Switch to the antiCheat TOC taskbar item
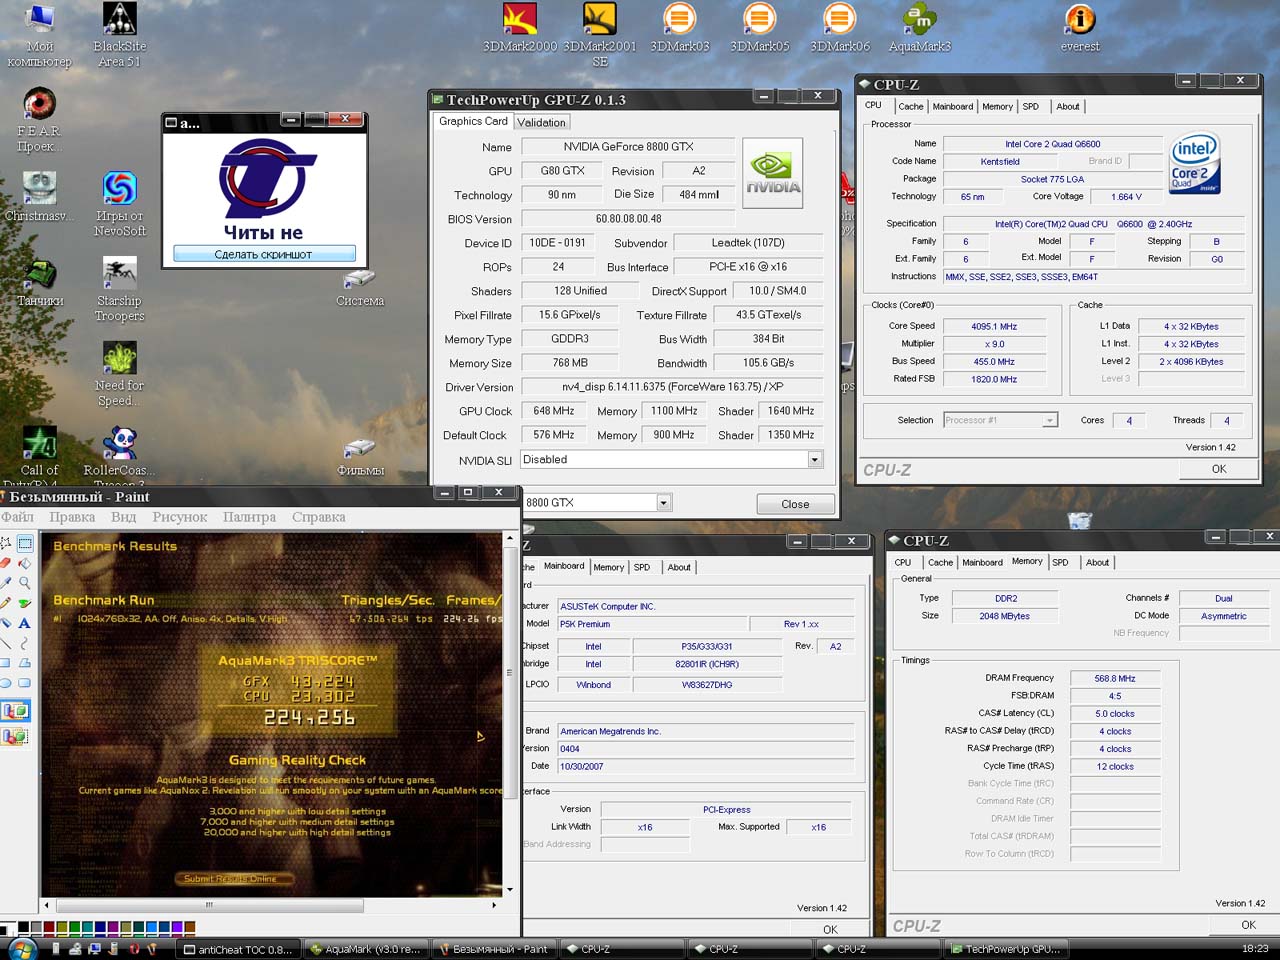This screenshot has height=960, width=1280. (x=238, y=949)
